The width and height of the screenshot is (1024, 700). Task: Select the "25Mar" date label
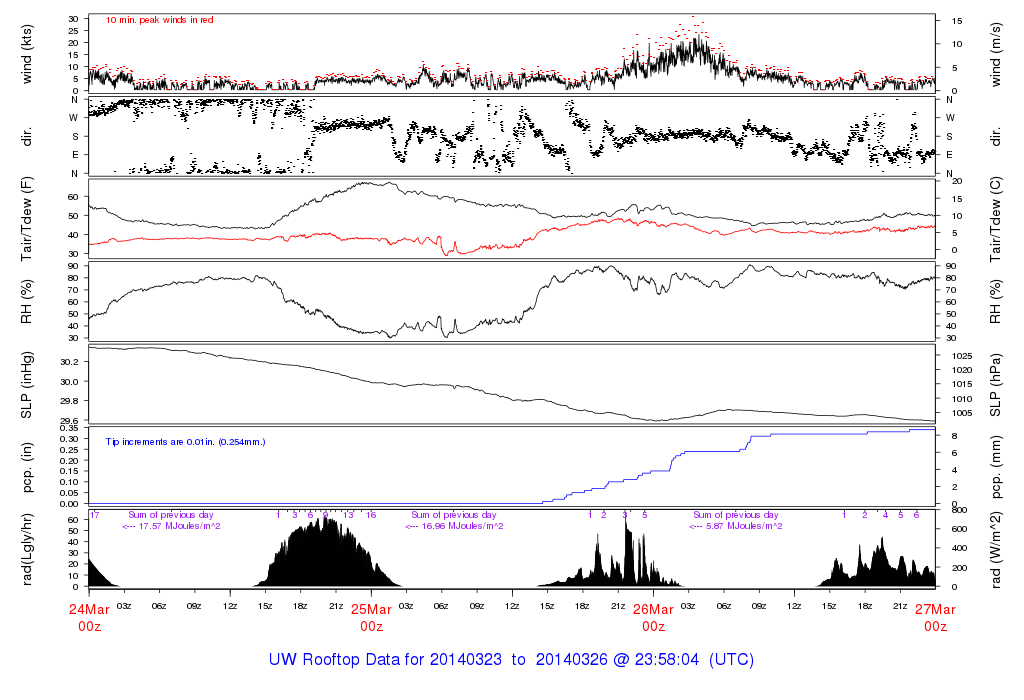372,610
